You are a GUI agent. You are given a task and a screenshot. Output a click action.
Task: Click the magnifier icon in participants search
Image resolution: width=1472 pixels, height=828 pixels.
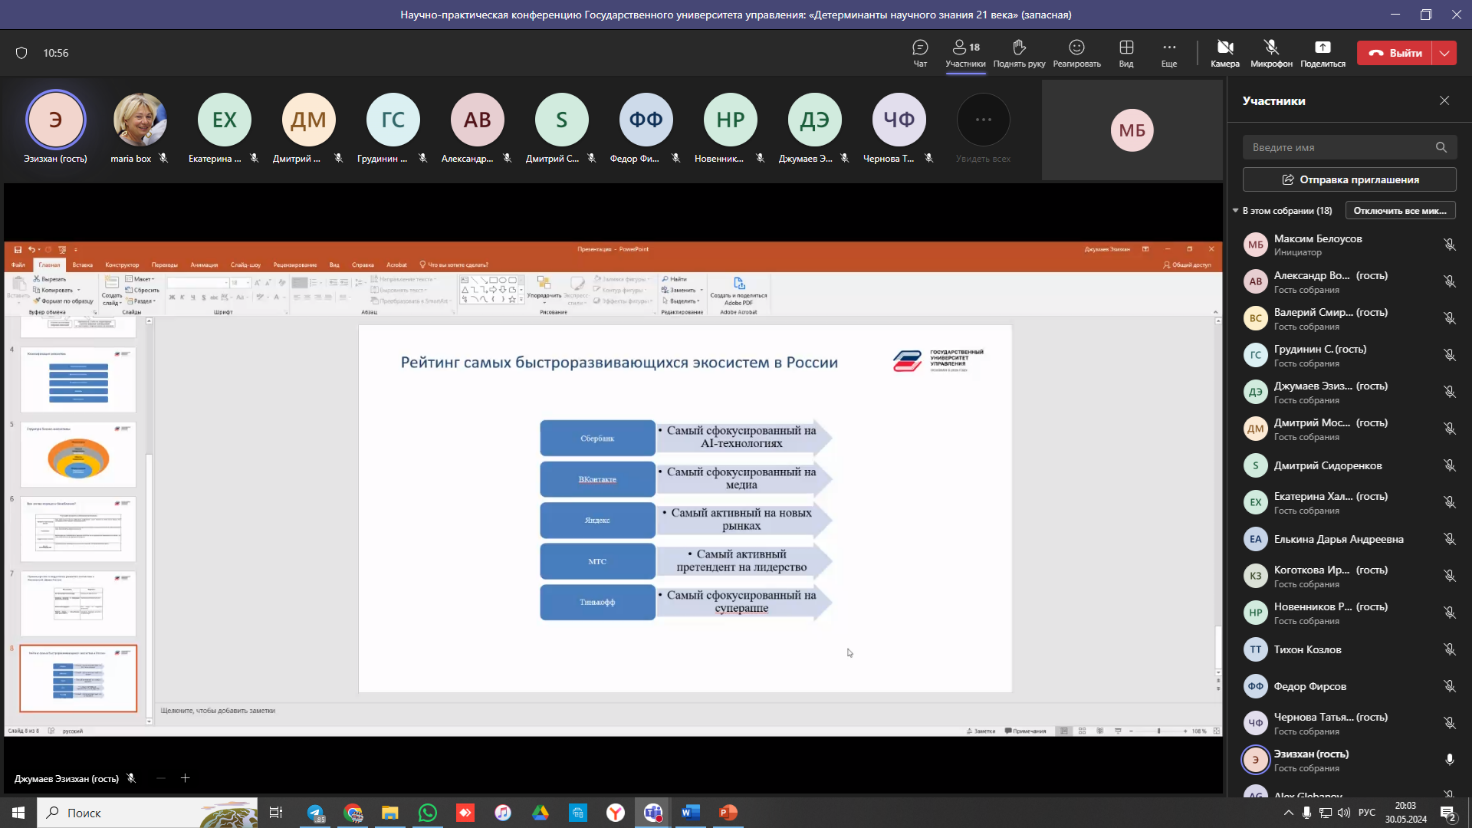pyautogui.click(x=1441, y=147)
